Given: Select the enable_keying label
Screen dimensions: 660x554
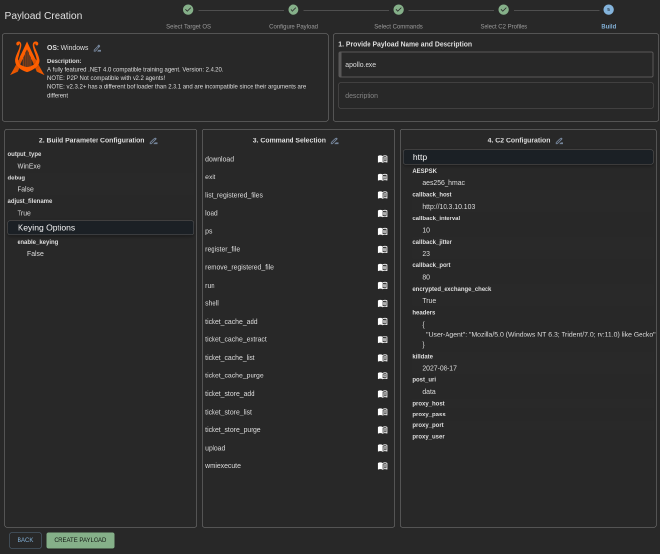Looking at the screenshot, I should [x=38, y=242].
